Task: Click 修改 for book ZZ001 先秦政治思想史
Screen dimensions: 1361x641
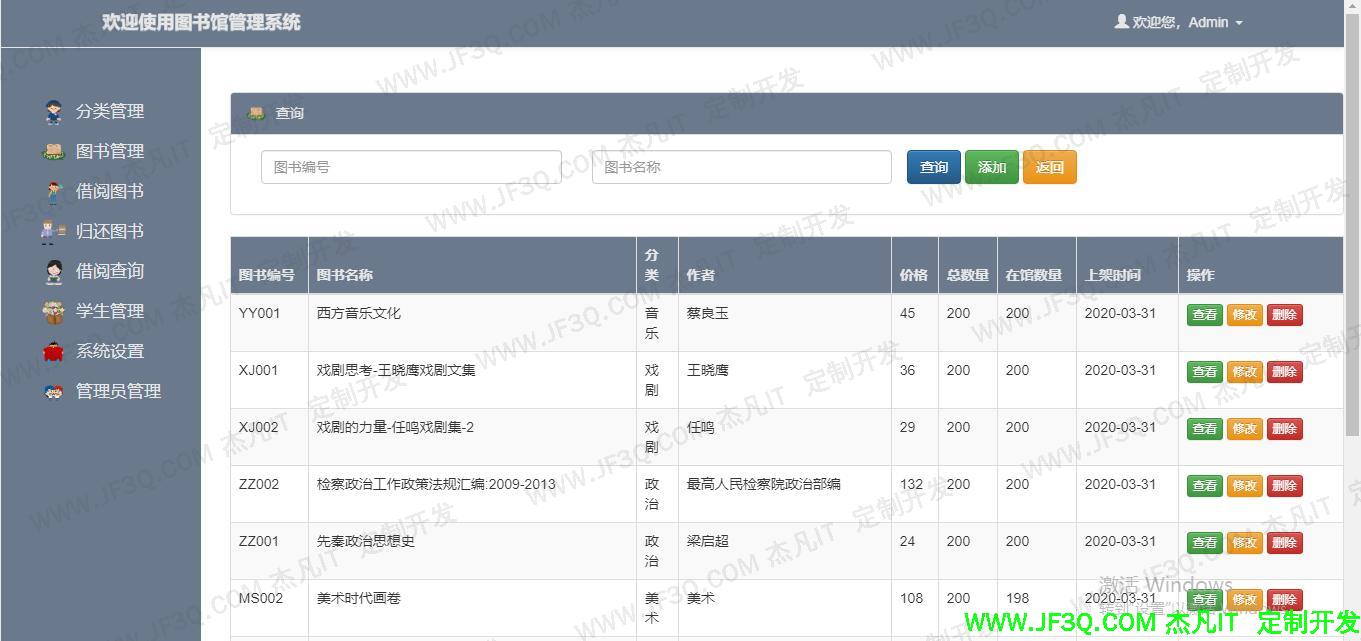Action: click(x=1244, y=543)
